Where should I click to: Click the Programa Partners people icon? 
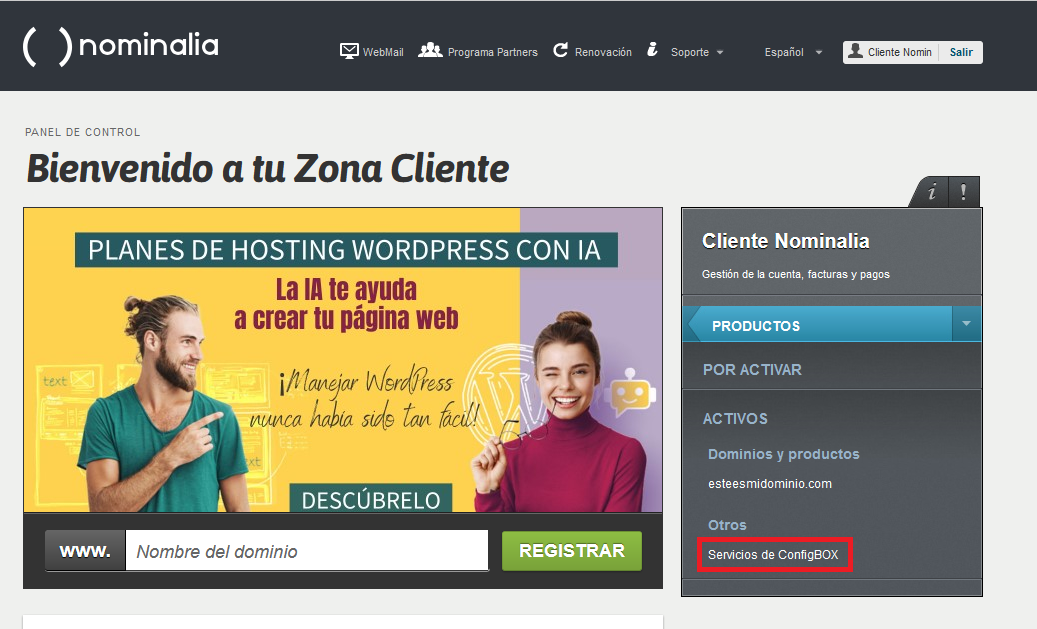coord(428,52)
